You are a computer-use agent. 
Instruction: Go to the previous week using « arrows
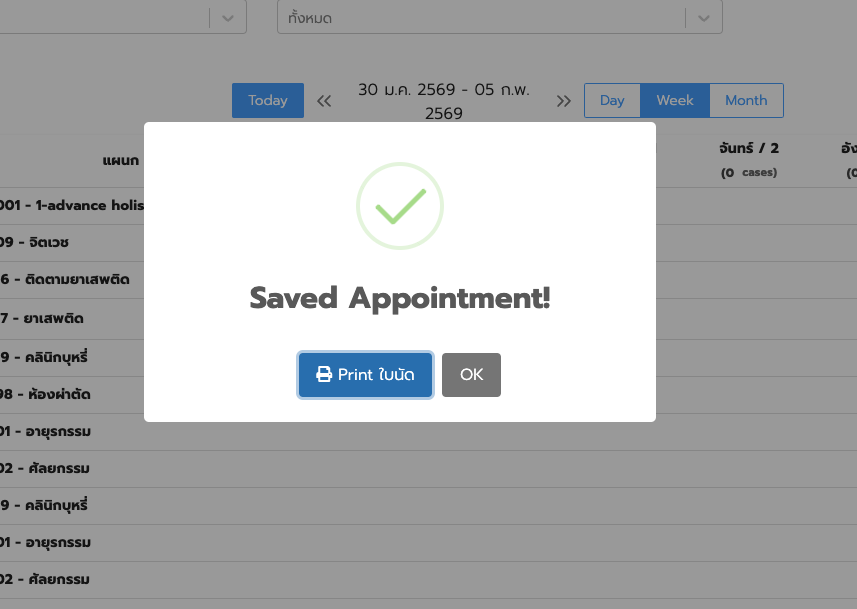(324, 101)
